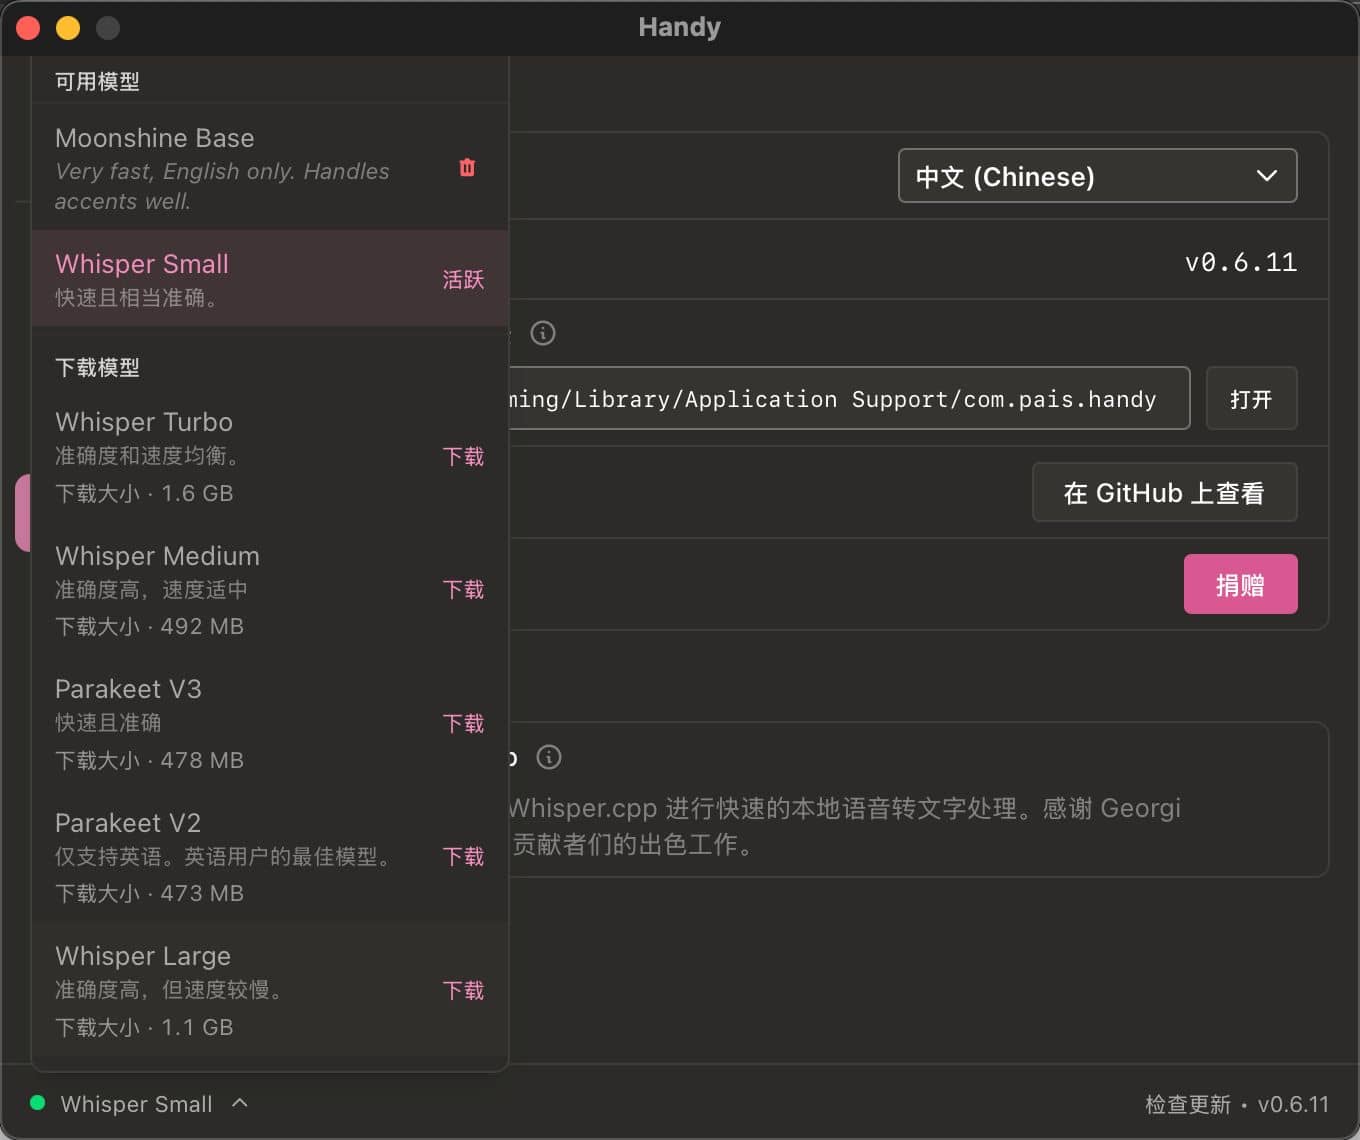Click the 准确度和速度均衡。 description text
1360x1140 pixels.
[x=147, y=456]
